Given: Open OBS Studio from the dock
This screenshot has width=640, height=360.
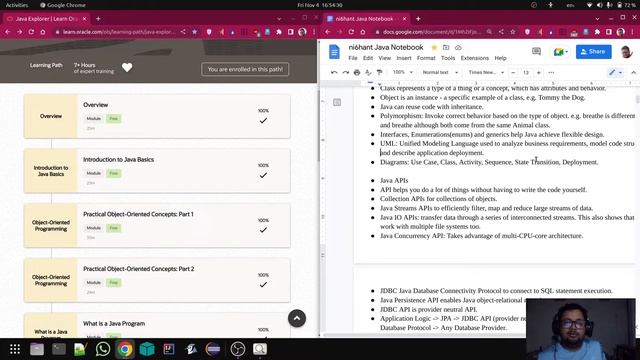Looking at the screenshot, I should click(x=238, y=349).
